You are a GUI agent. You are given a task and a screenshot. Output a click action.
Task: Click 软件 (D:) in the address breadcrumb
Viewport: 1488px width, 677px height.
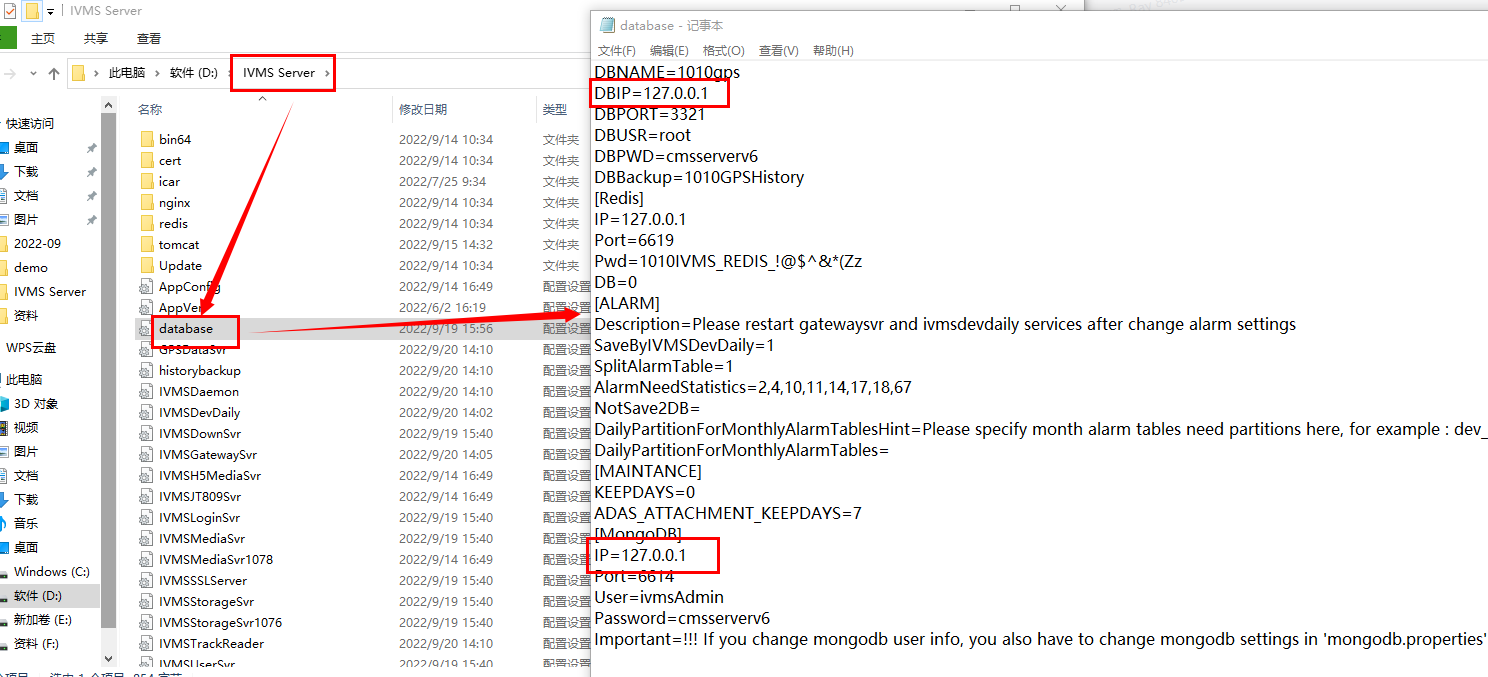point(193,73)
